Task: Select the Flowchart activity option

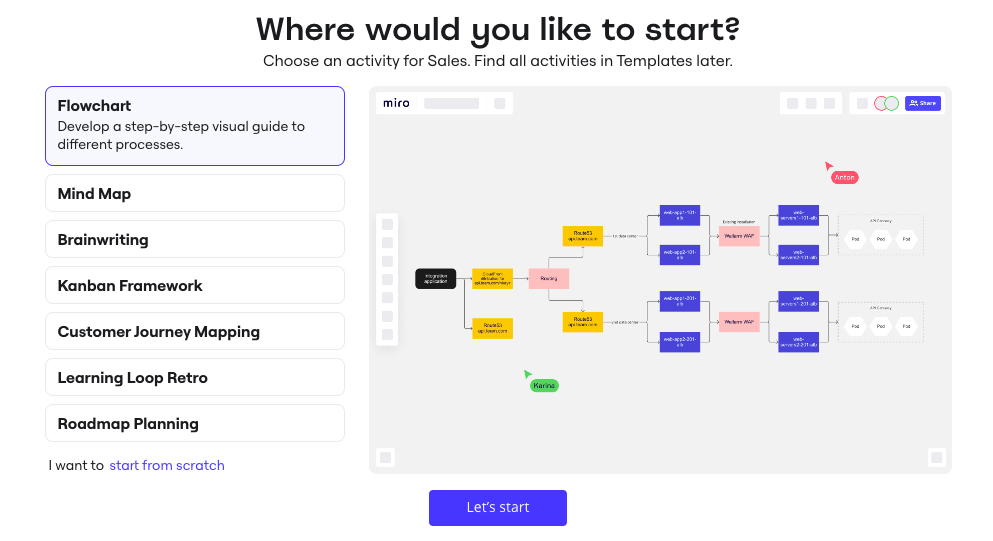Action: [195, 126]
